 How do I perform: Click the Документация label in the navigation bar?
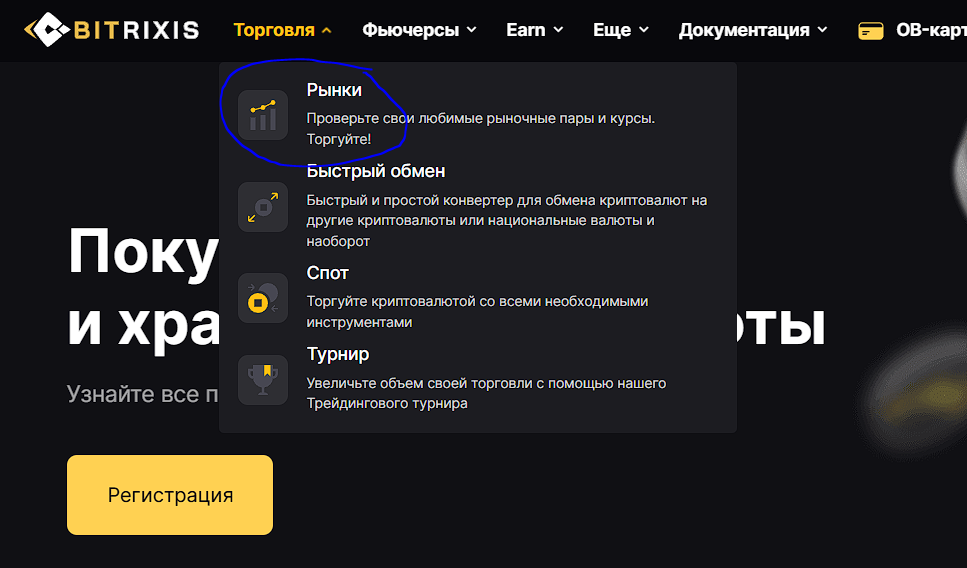click(x=744, y=30)
